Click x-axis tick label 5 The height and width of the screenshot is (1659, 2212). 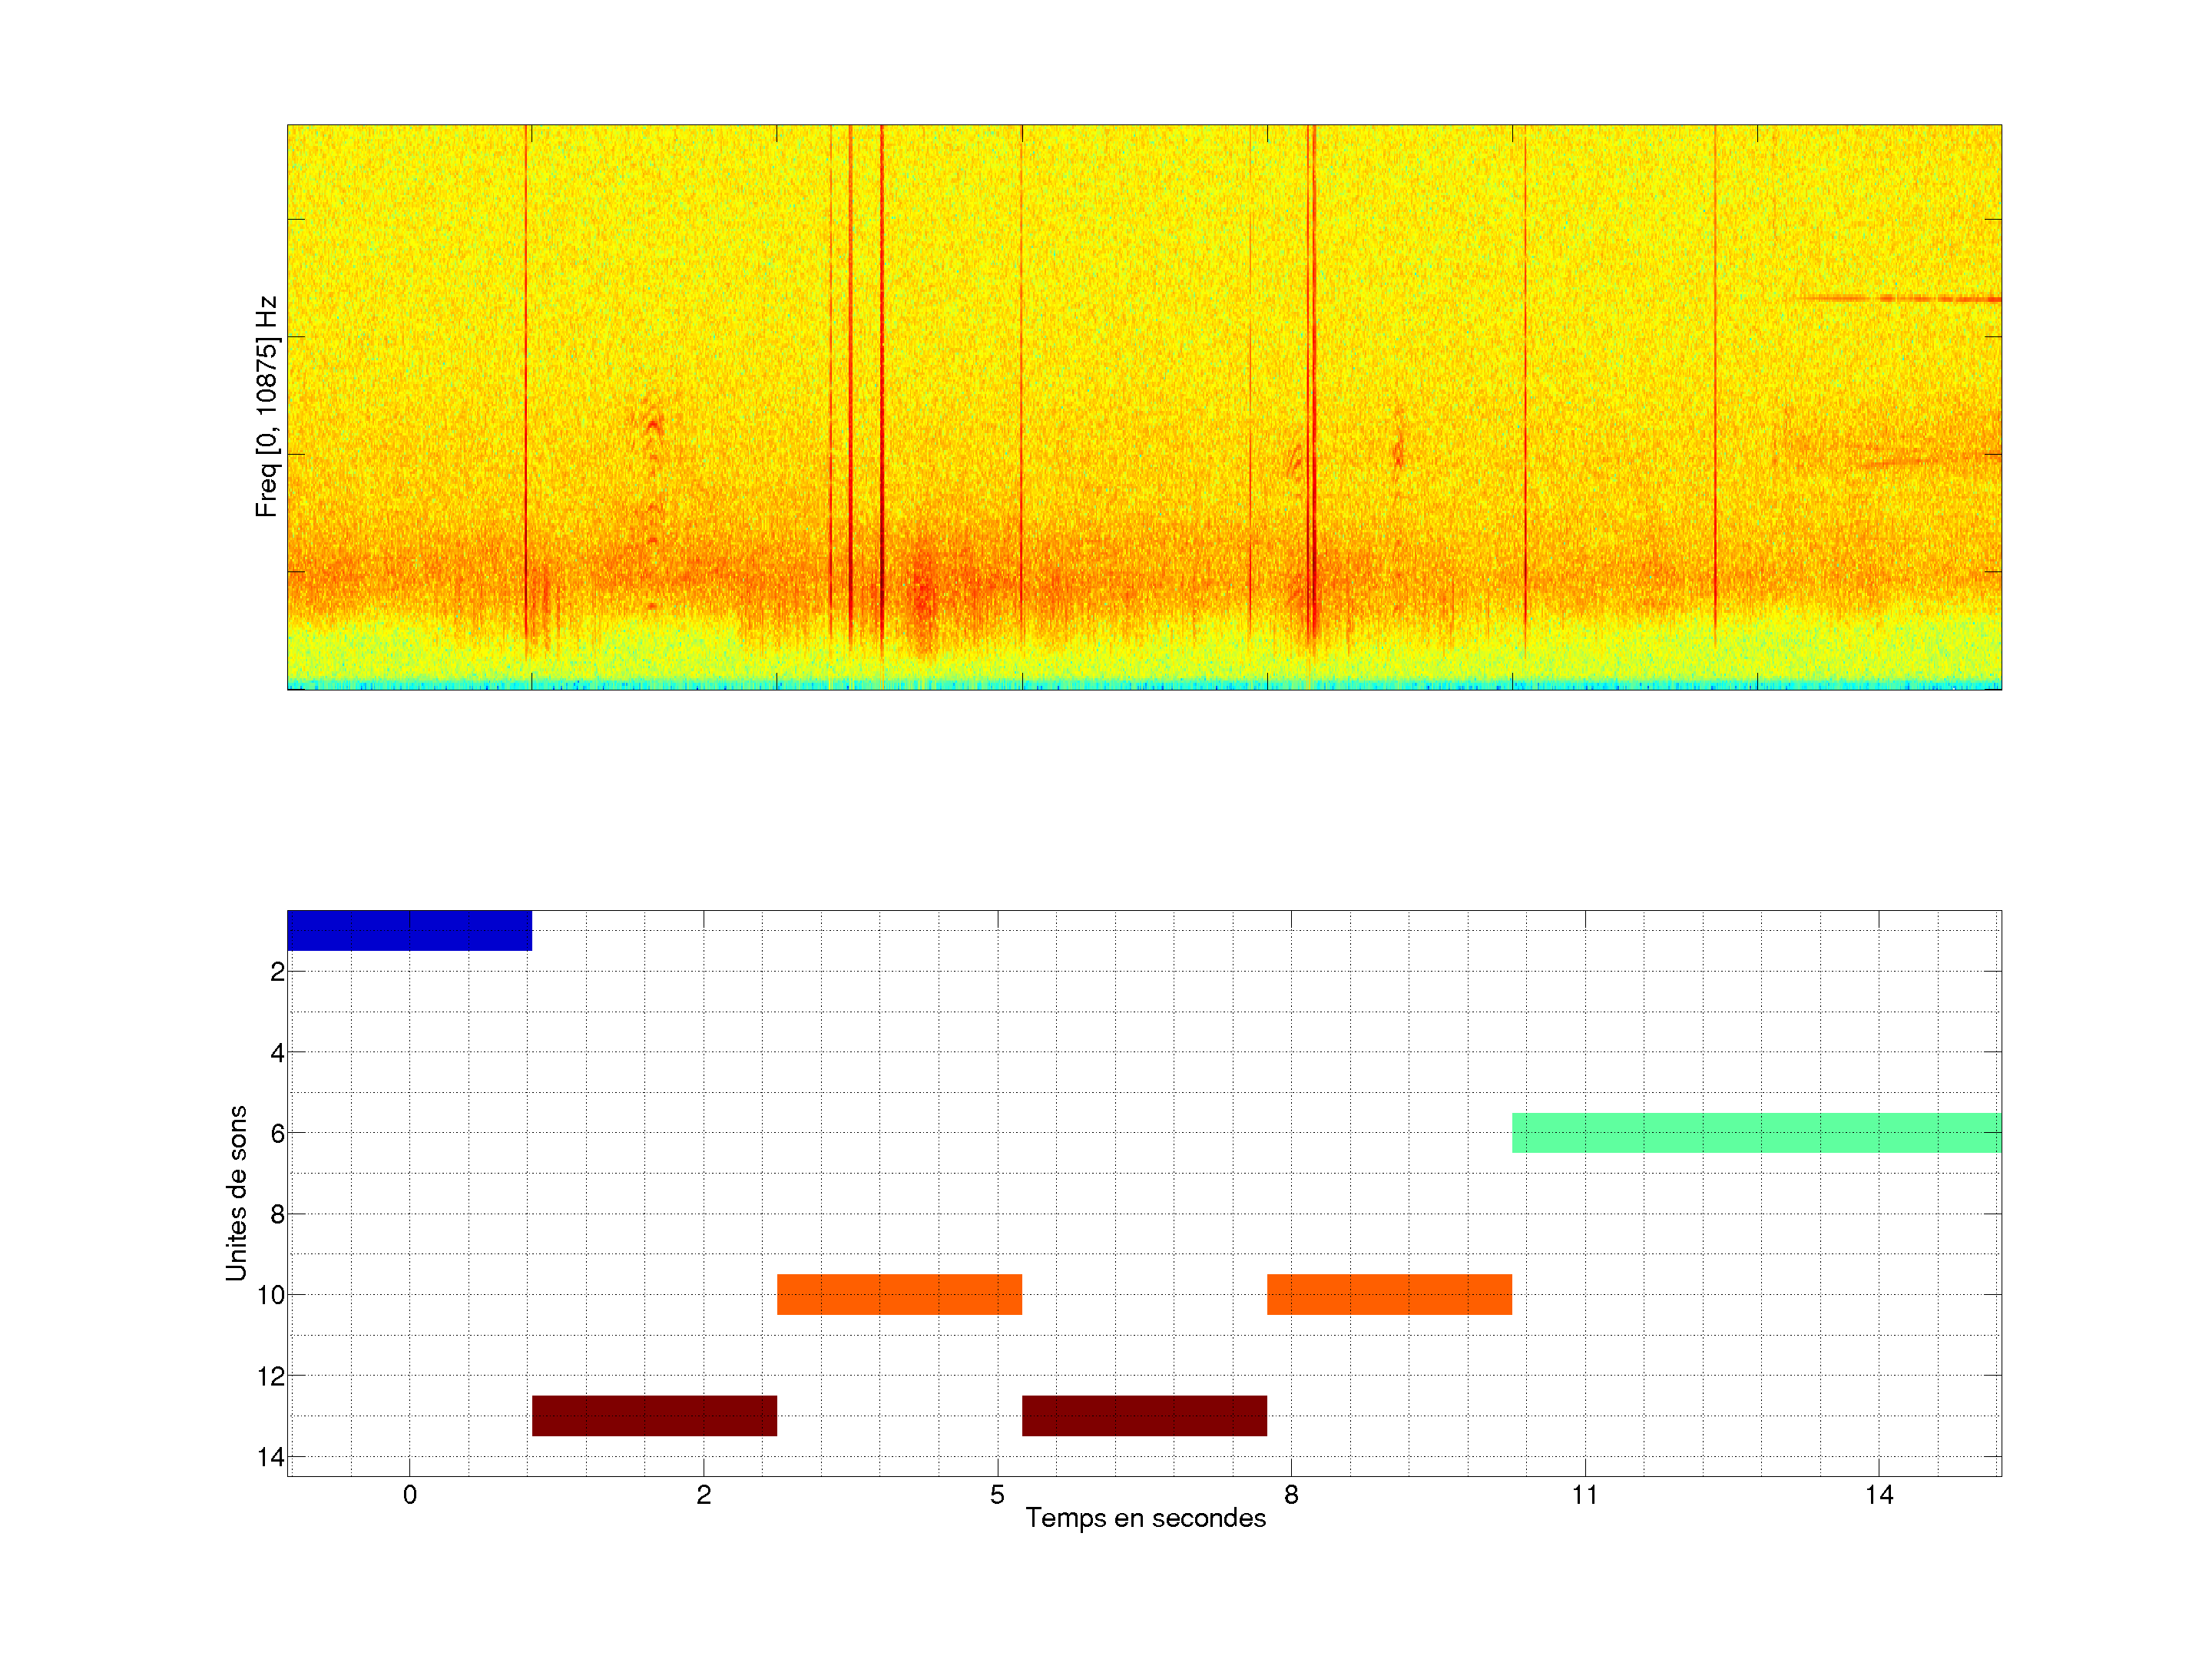[x=997, y=1495]
